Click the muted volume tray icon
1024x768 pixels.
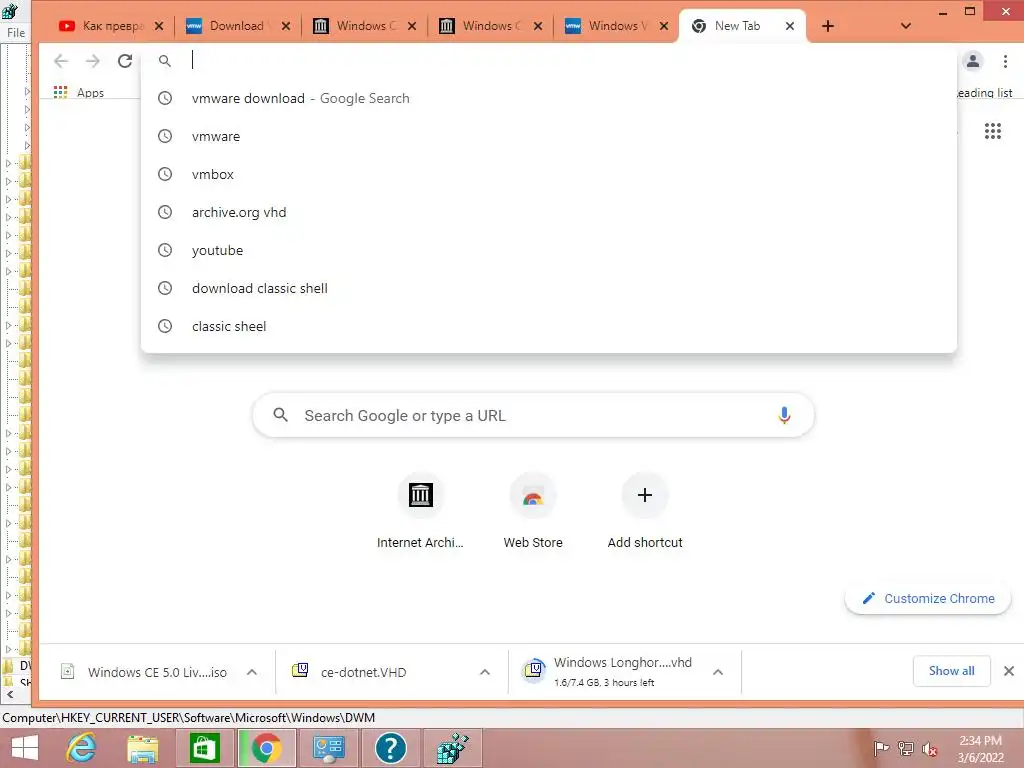930,749
